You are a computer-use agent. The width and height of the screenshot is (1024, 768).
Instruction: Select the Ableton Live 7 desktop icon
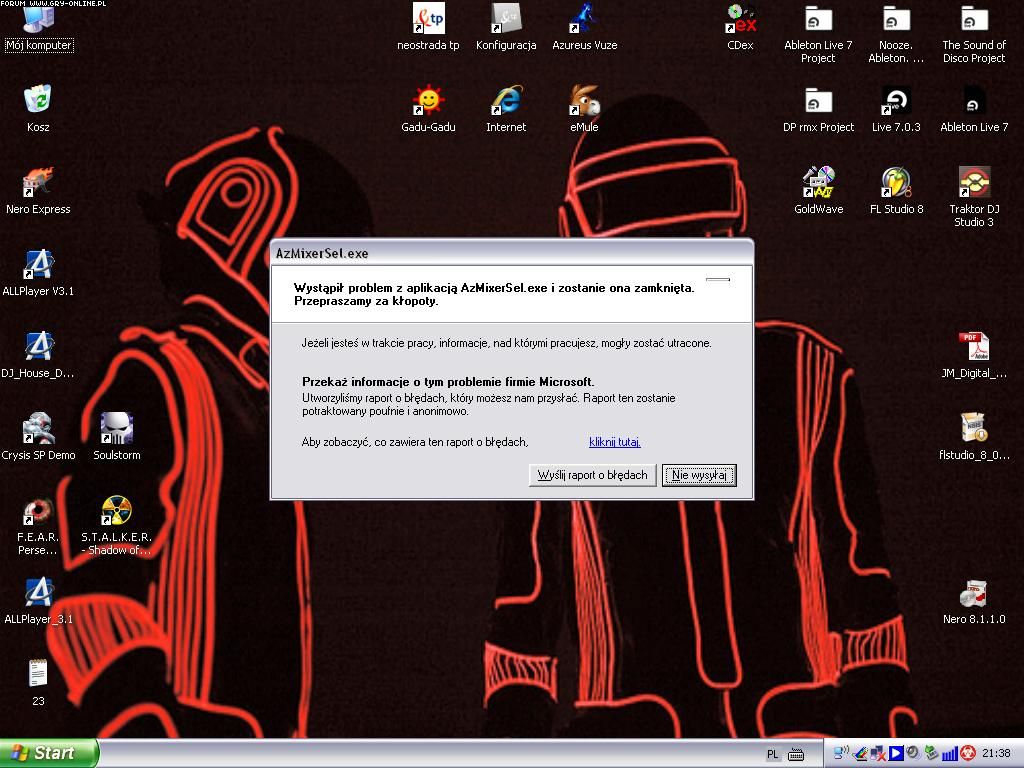click(974, 108)
